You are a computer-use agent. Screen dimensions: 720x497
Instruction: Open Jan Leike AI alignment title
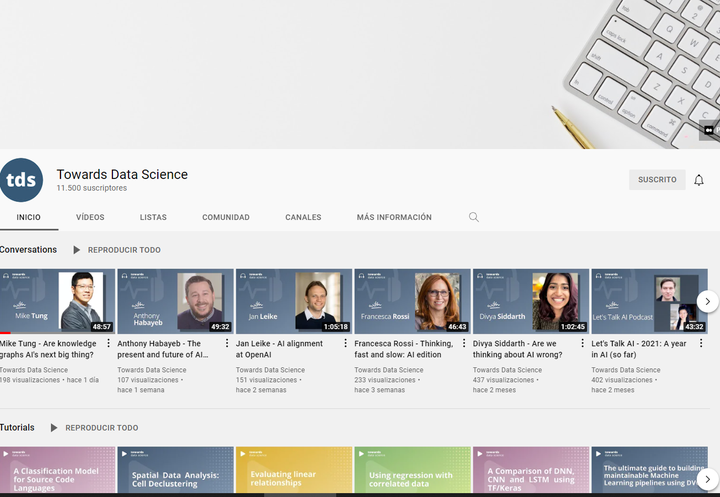pos(279,349)
